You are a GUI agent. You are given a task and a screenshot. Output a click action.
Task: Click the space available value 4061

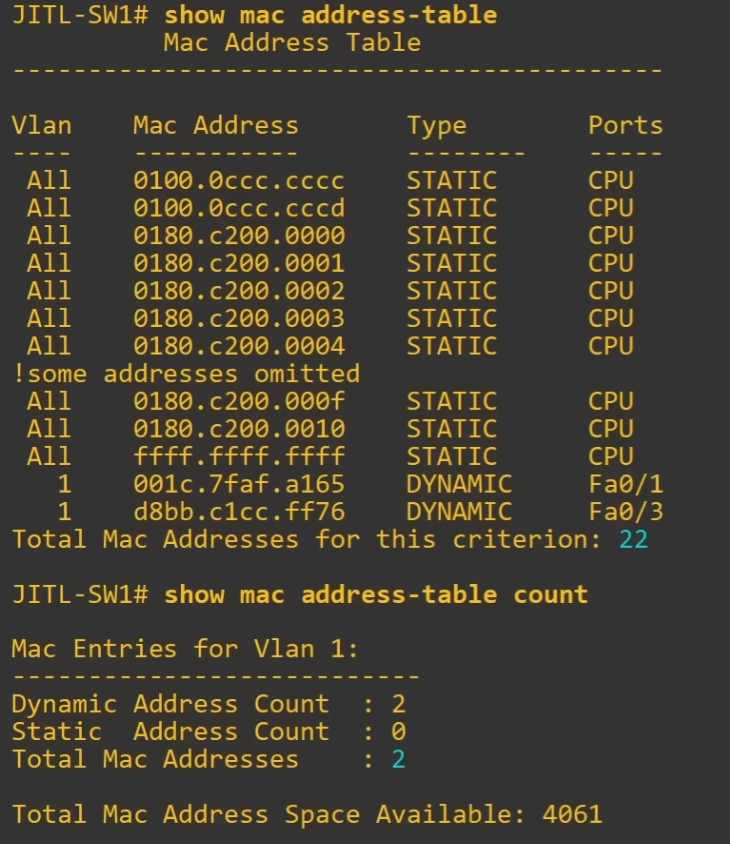coord(572,814)
